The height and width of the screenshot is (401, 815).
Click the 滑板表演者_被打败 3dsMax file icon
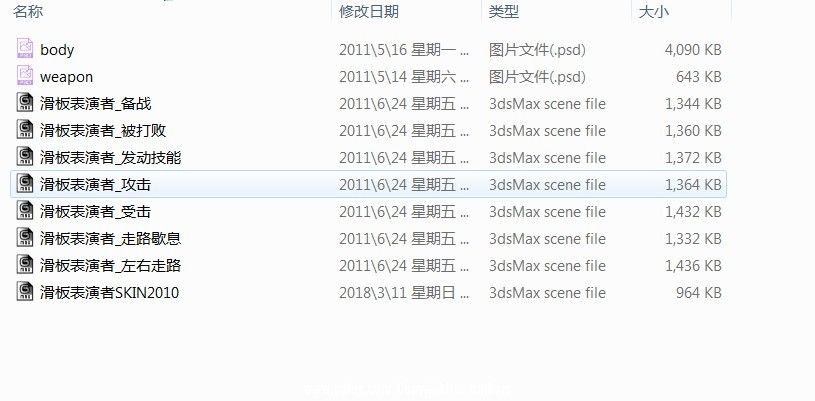coord(25,130)
